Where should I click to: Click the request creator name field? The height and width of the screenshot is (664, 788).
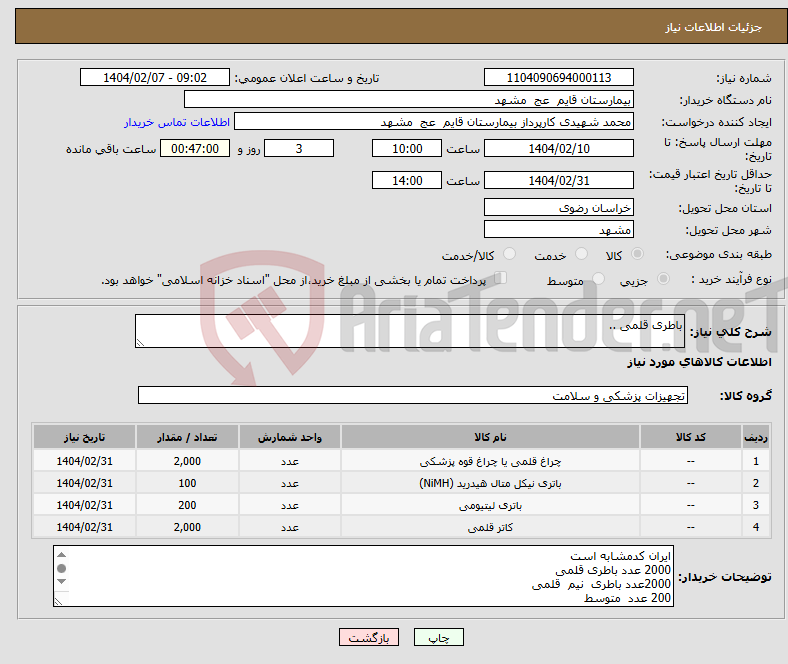tap(434, 122)
